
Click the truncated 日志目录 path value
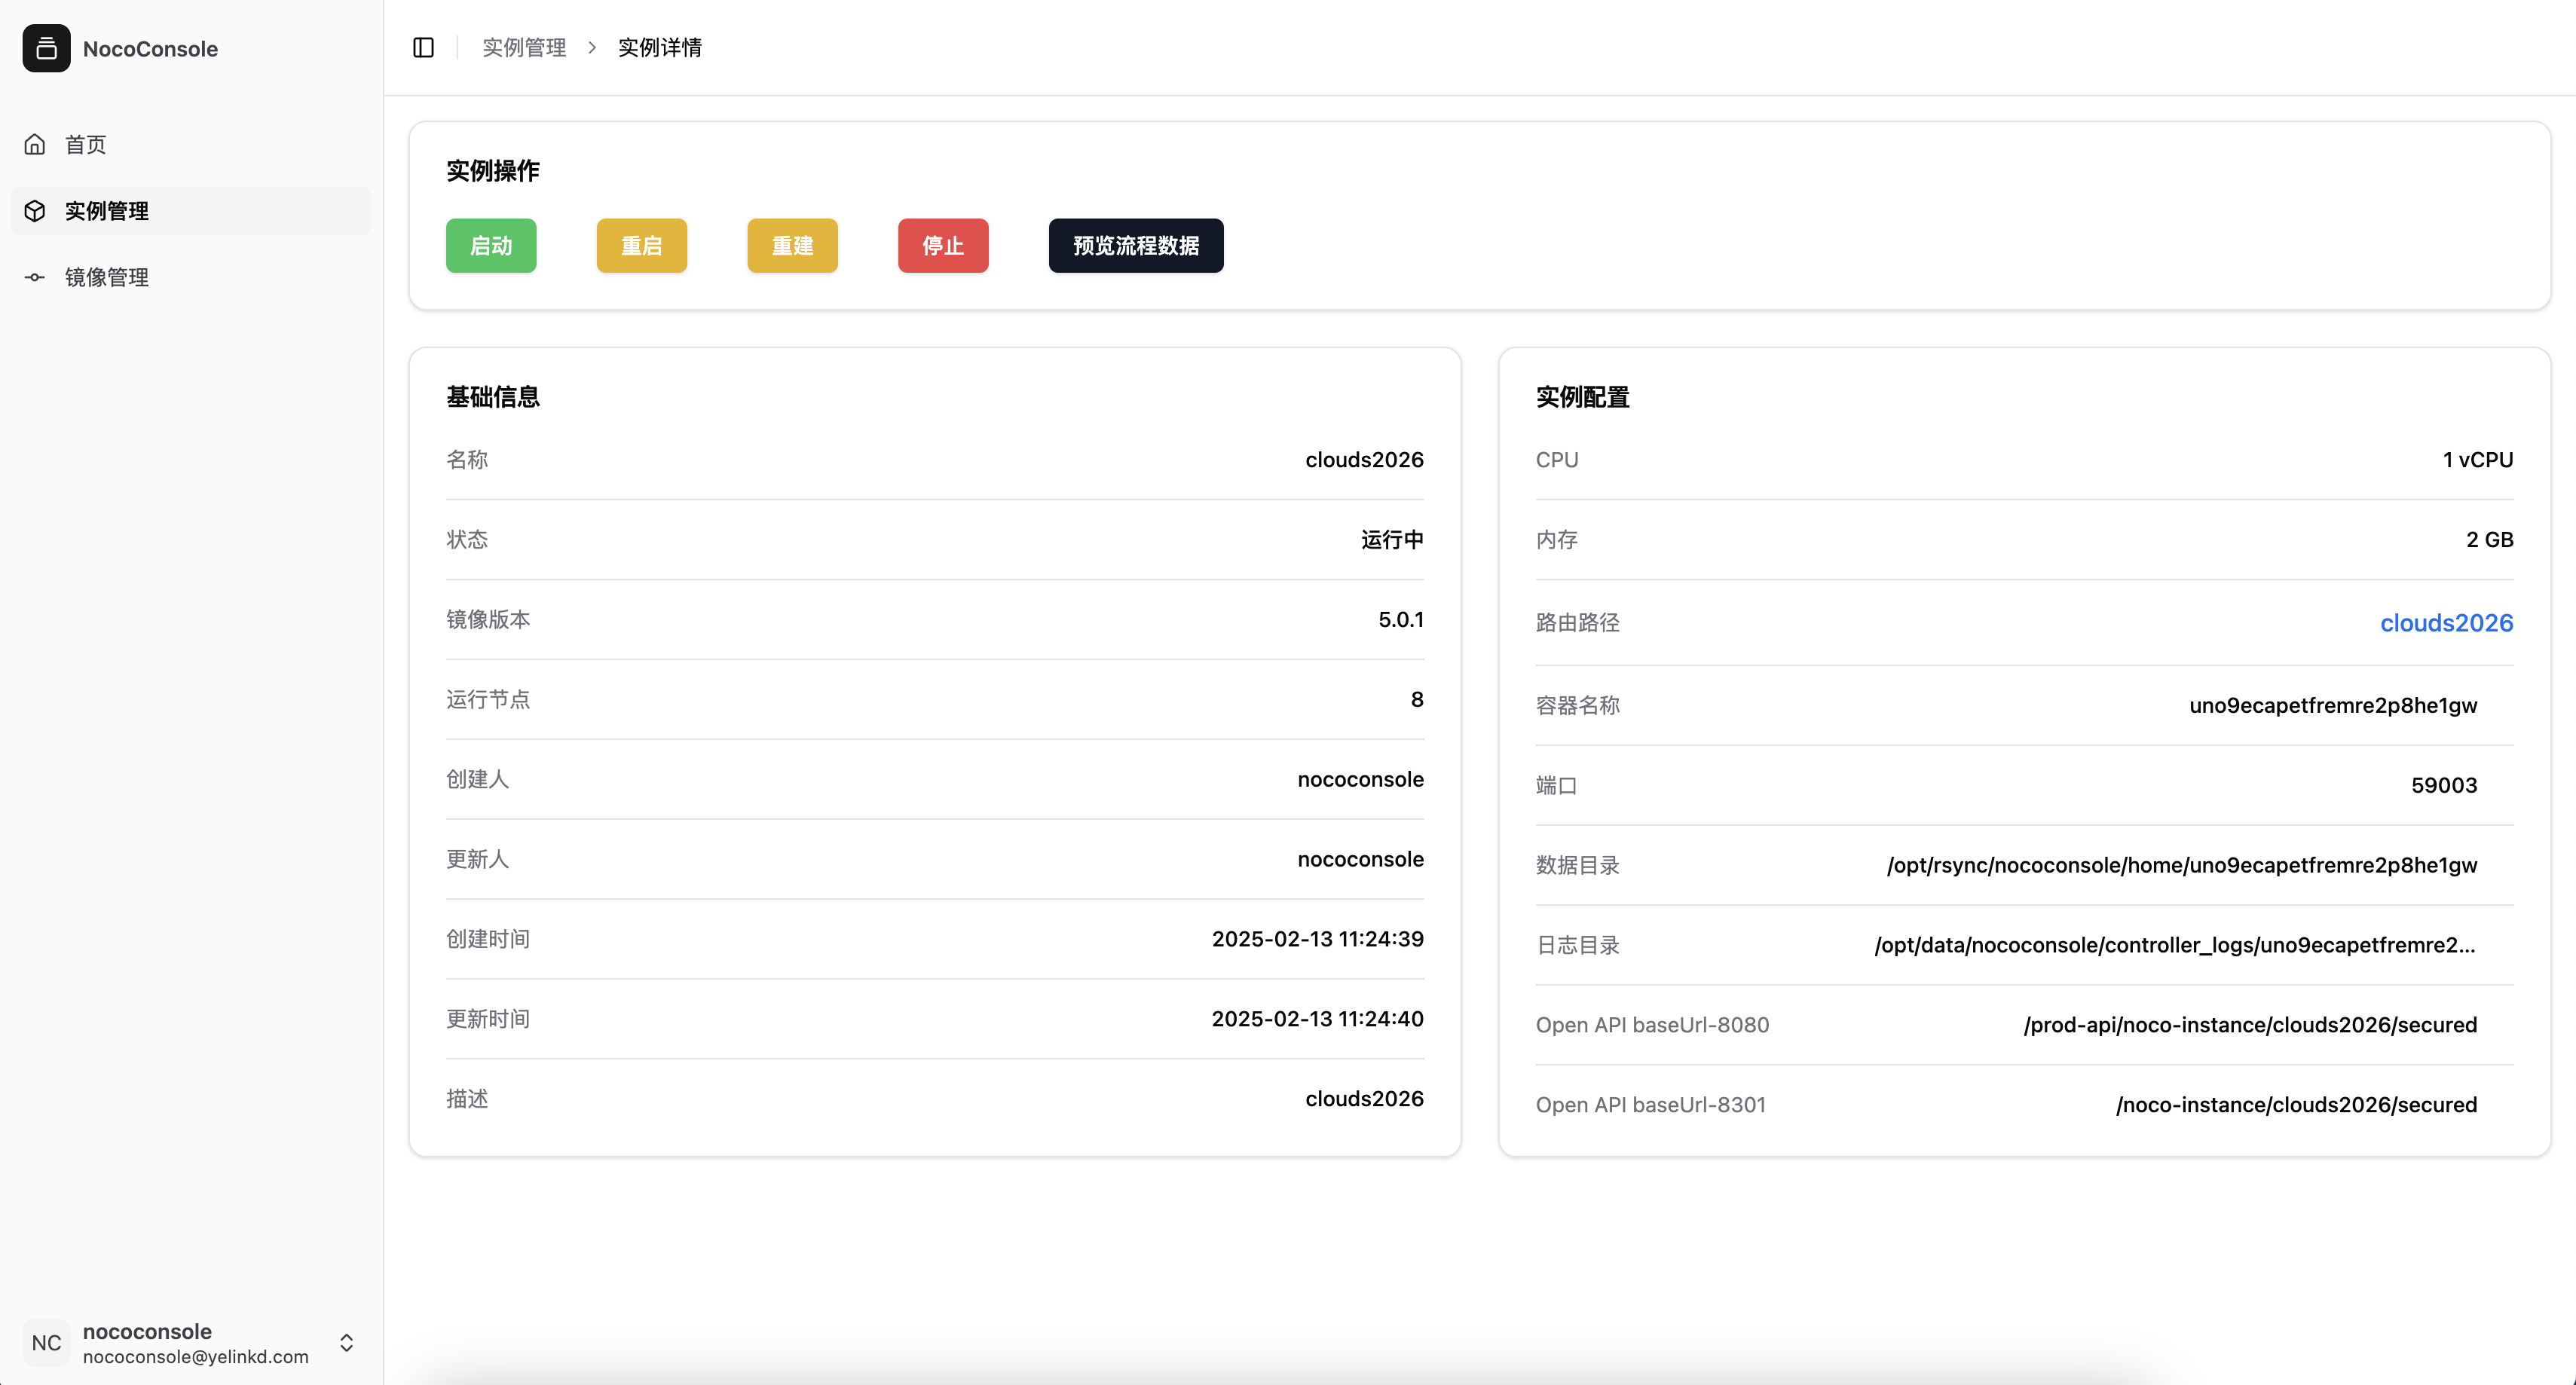[2174, 945]
